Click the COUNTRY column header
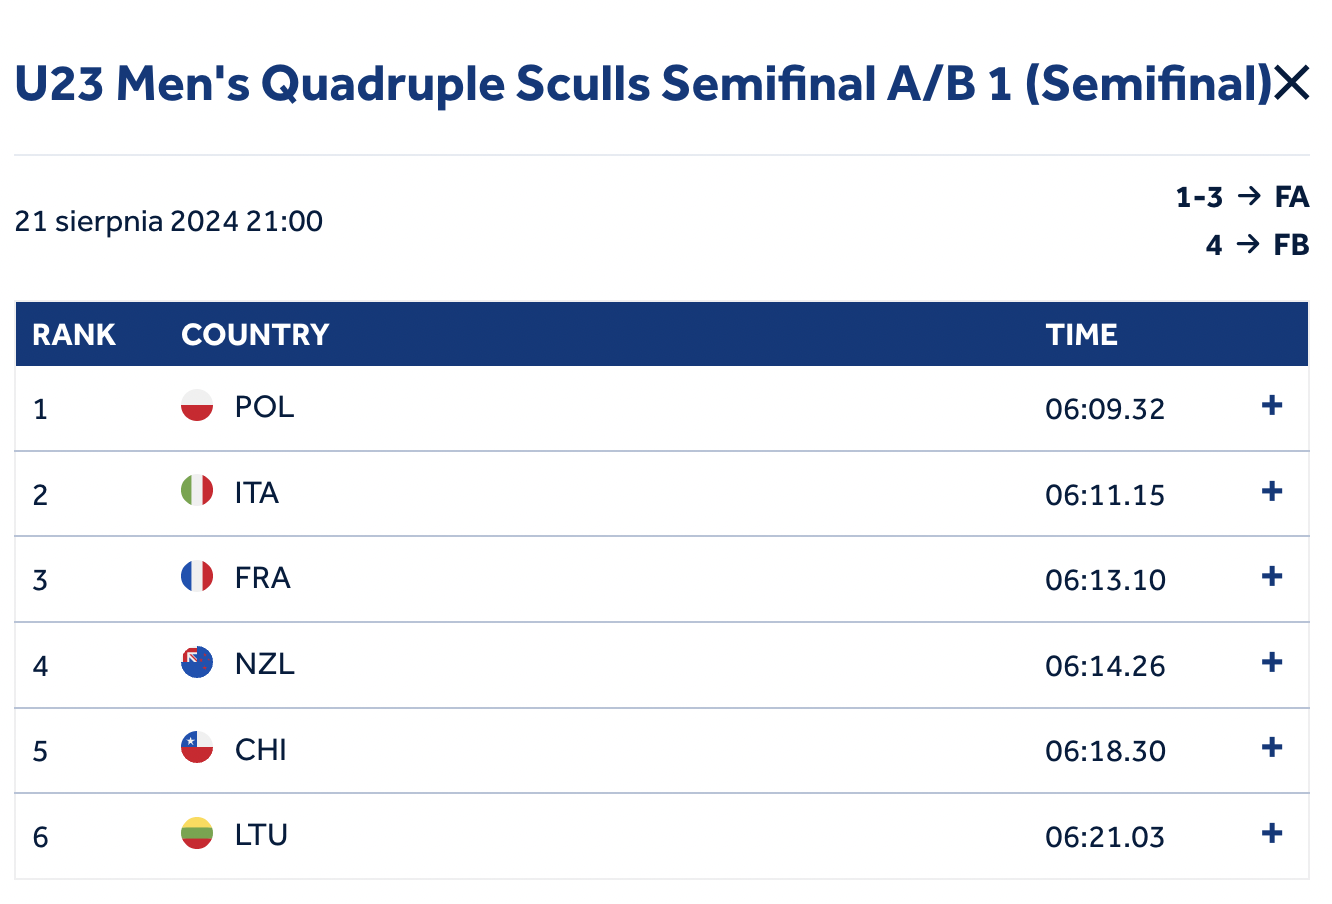1332x904 pixels. [255, 334]
